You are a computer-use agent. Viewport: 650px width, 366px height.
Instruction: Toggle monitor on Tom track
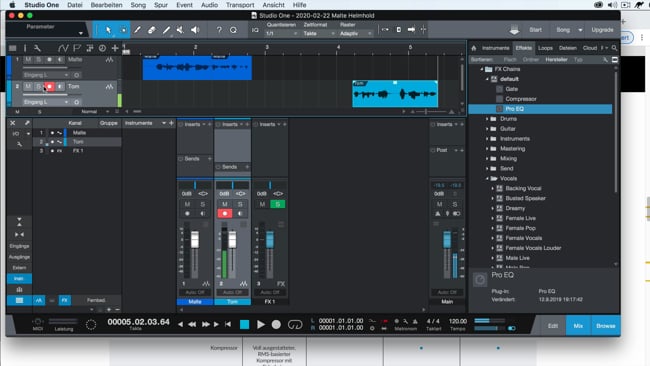60,86
